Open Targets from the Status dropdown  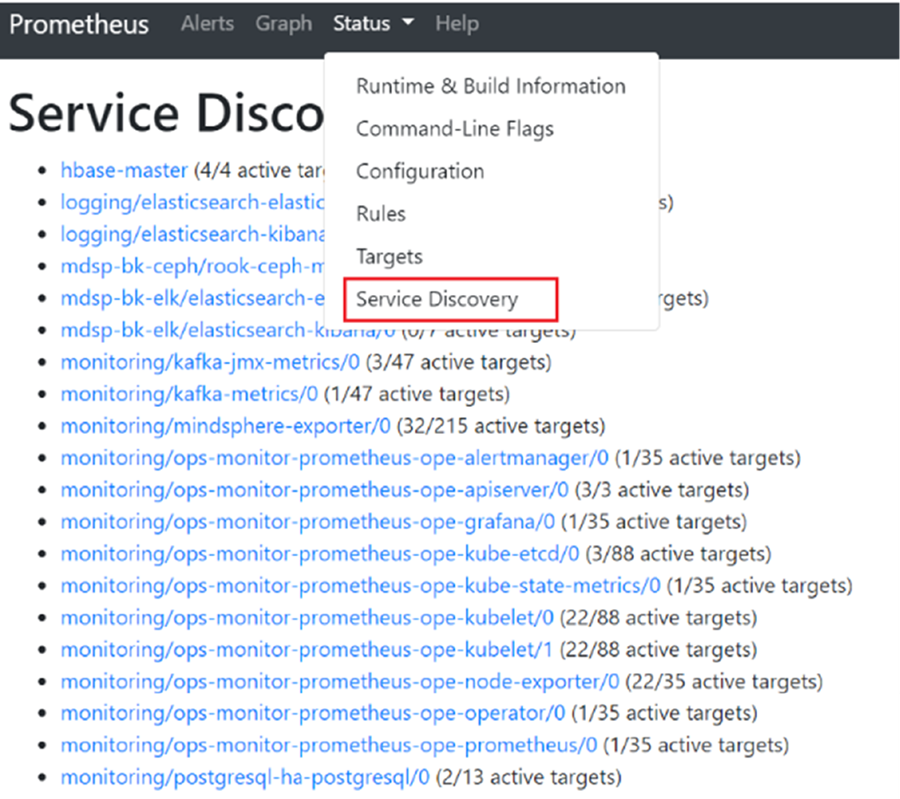click(x=389, y=257)
